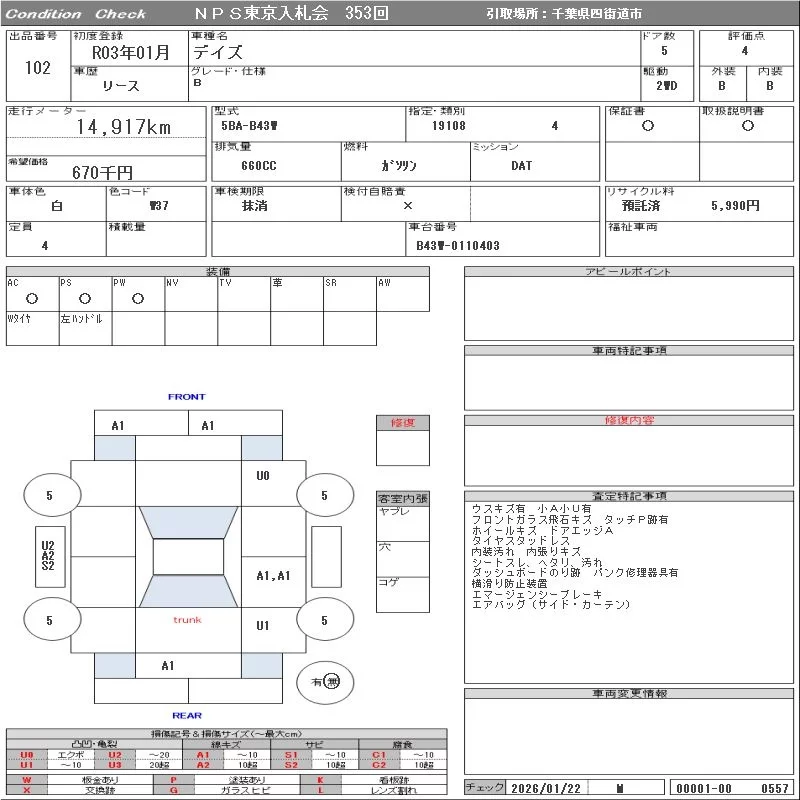800x800 pixels.
Task: Click the アピールポイント section header
Action: pos(629,272)
